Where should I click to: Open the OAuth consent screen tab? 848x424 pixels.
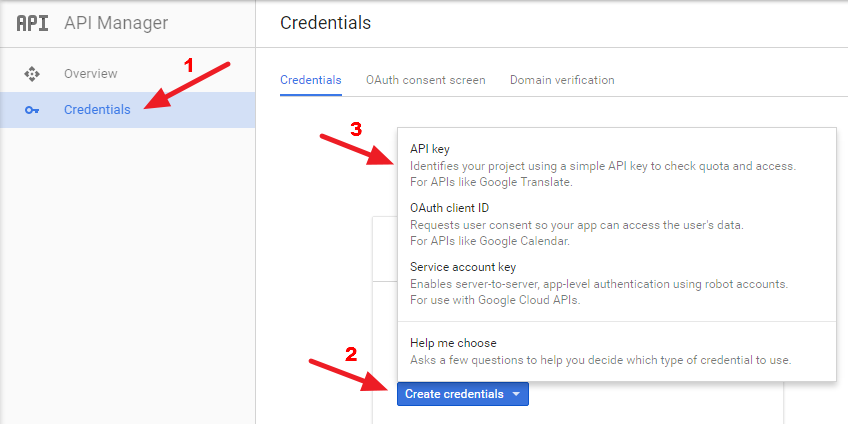tap(426, 80)
